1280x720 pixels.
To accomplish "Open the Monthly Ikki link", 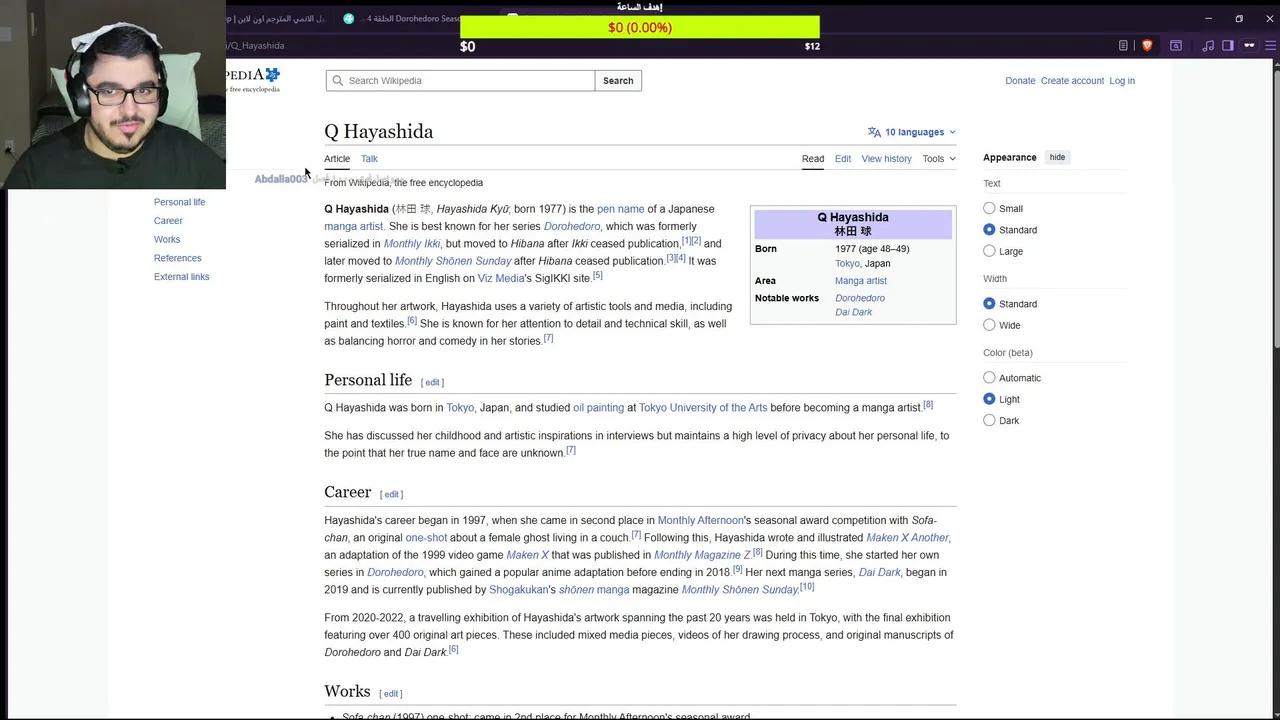I will tap(411, 244).
